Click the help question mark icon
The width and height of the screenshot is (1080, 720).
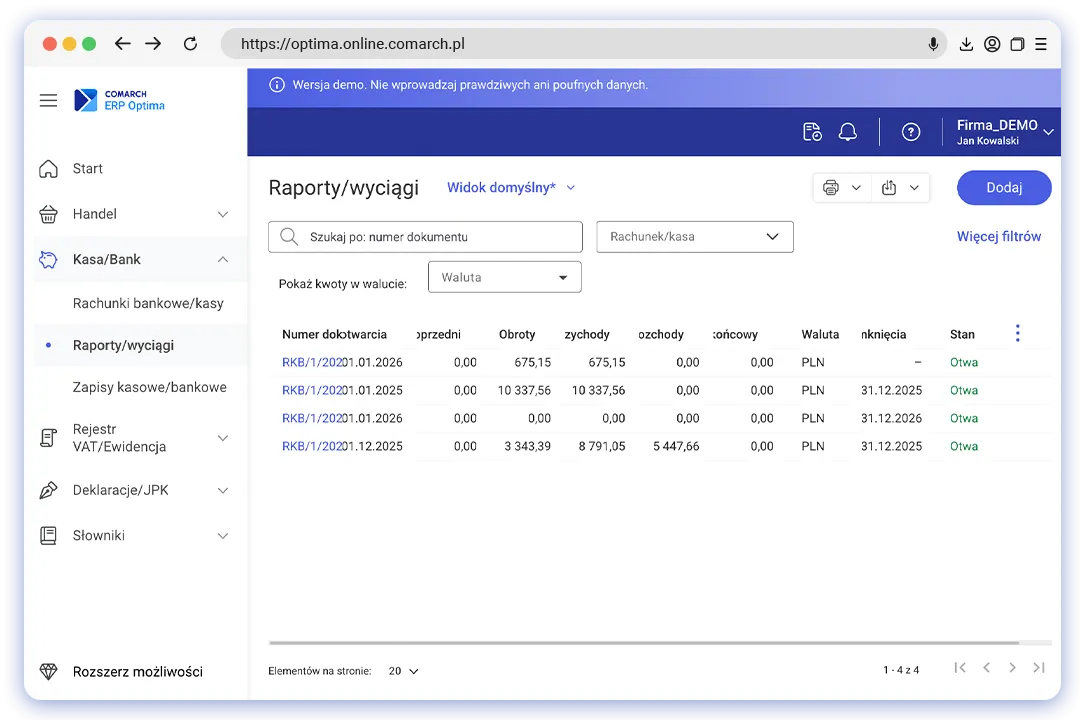click(x=910, y=132)
